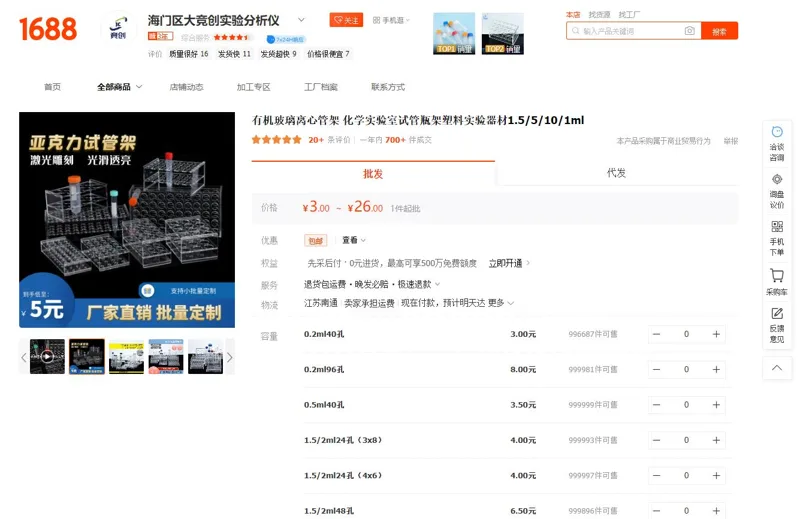Select the fourth gallery thumbnail
The height and width of the screenshot is (519, 800).
point(166,356)
